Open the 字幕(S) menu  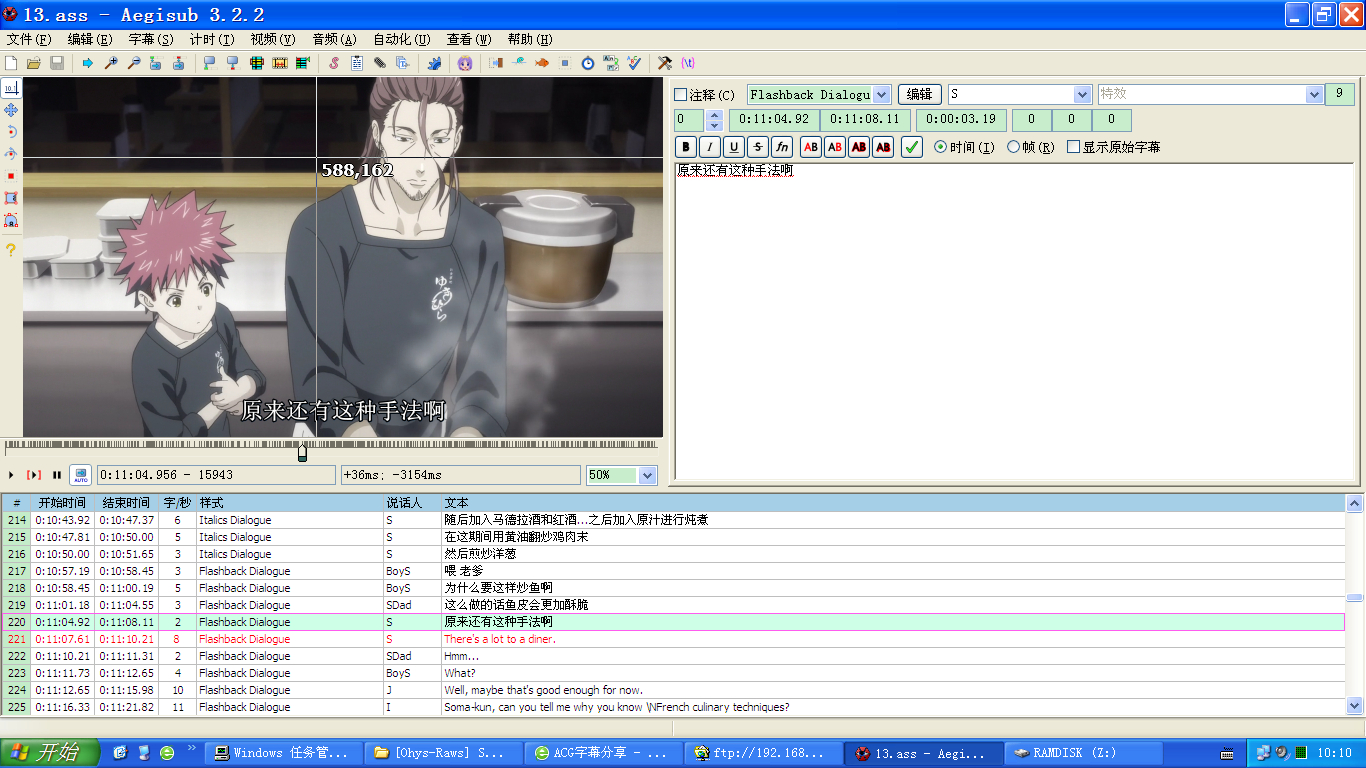pos(151,40)
